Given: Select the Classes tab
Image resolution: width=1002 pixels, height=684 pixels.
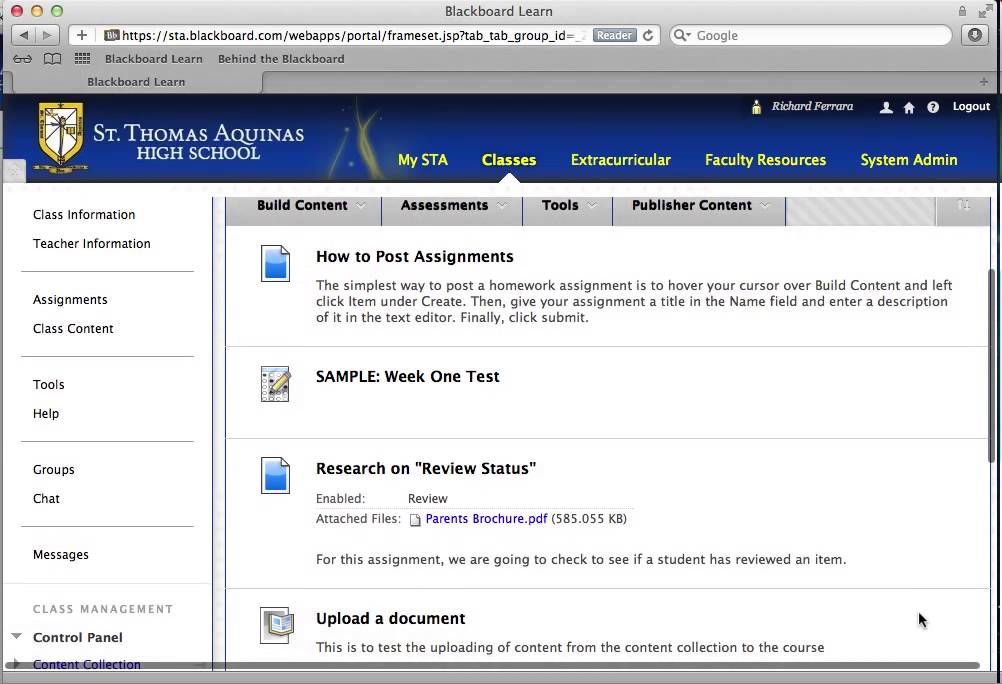Looking at the screenshot, I should 509,160.
